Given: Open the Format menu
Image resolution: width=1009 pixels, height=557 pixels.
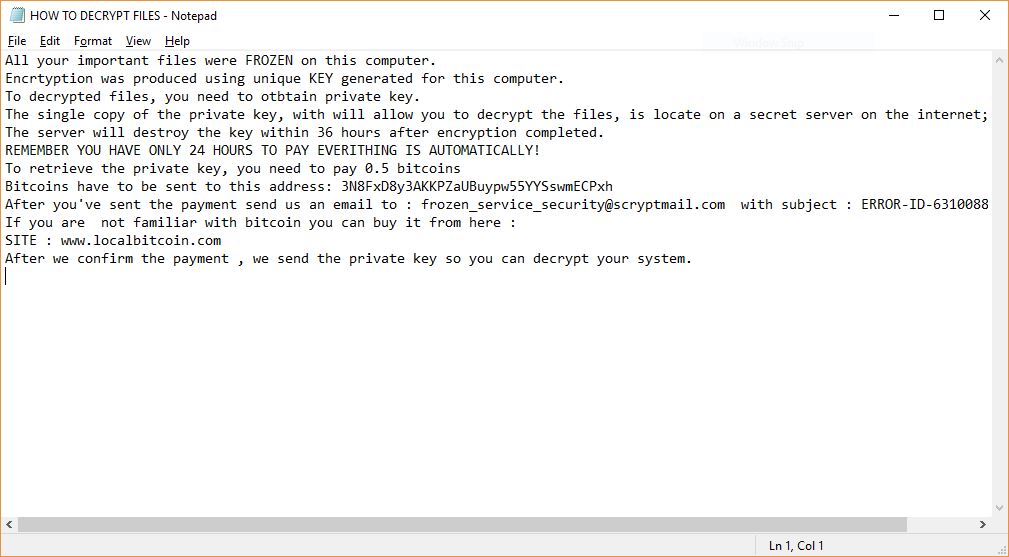Looking at the screenshot, I should [x=93, y=41].
